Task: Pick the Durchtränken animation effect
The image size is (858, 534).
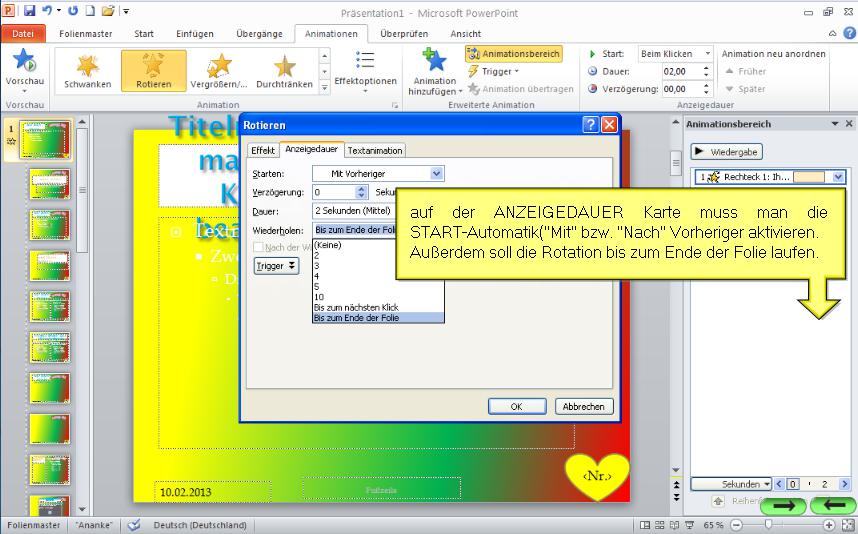Action: coord(285,67)
